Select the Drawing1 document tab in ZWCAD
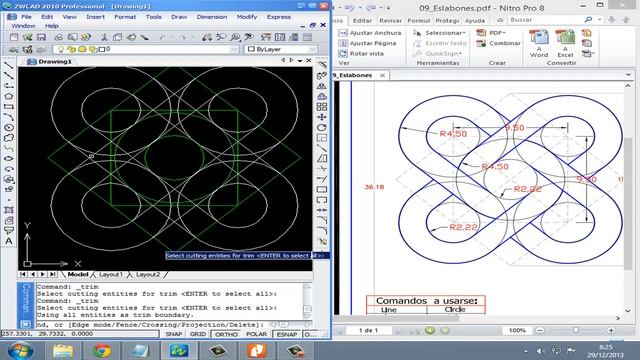The image size is (640, 360). (50, 62)
